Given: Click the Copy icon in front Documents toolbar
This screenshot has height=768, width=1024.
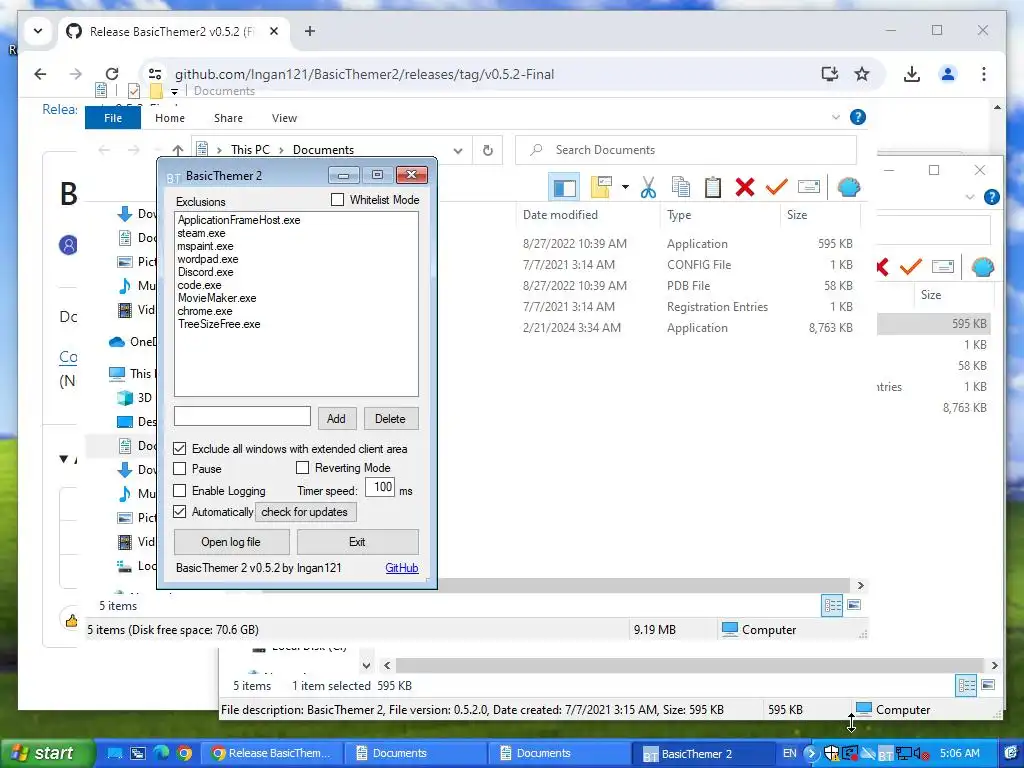Looking at the screenshot, I should (x=680, y=187).
